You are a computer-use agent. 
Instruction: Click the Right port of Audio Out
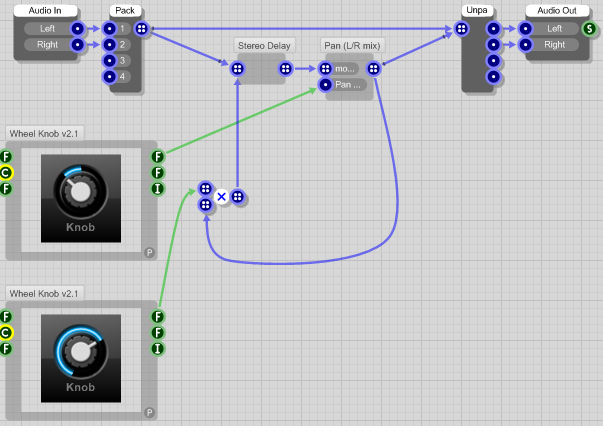pyautogui.click(x=555, y=45)
